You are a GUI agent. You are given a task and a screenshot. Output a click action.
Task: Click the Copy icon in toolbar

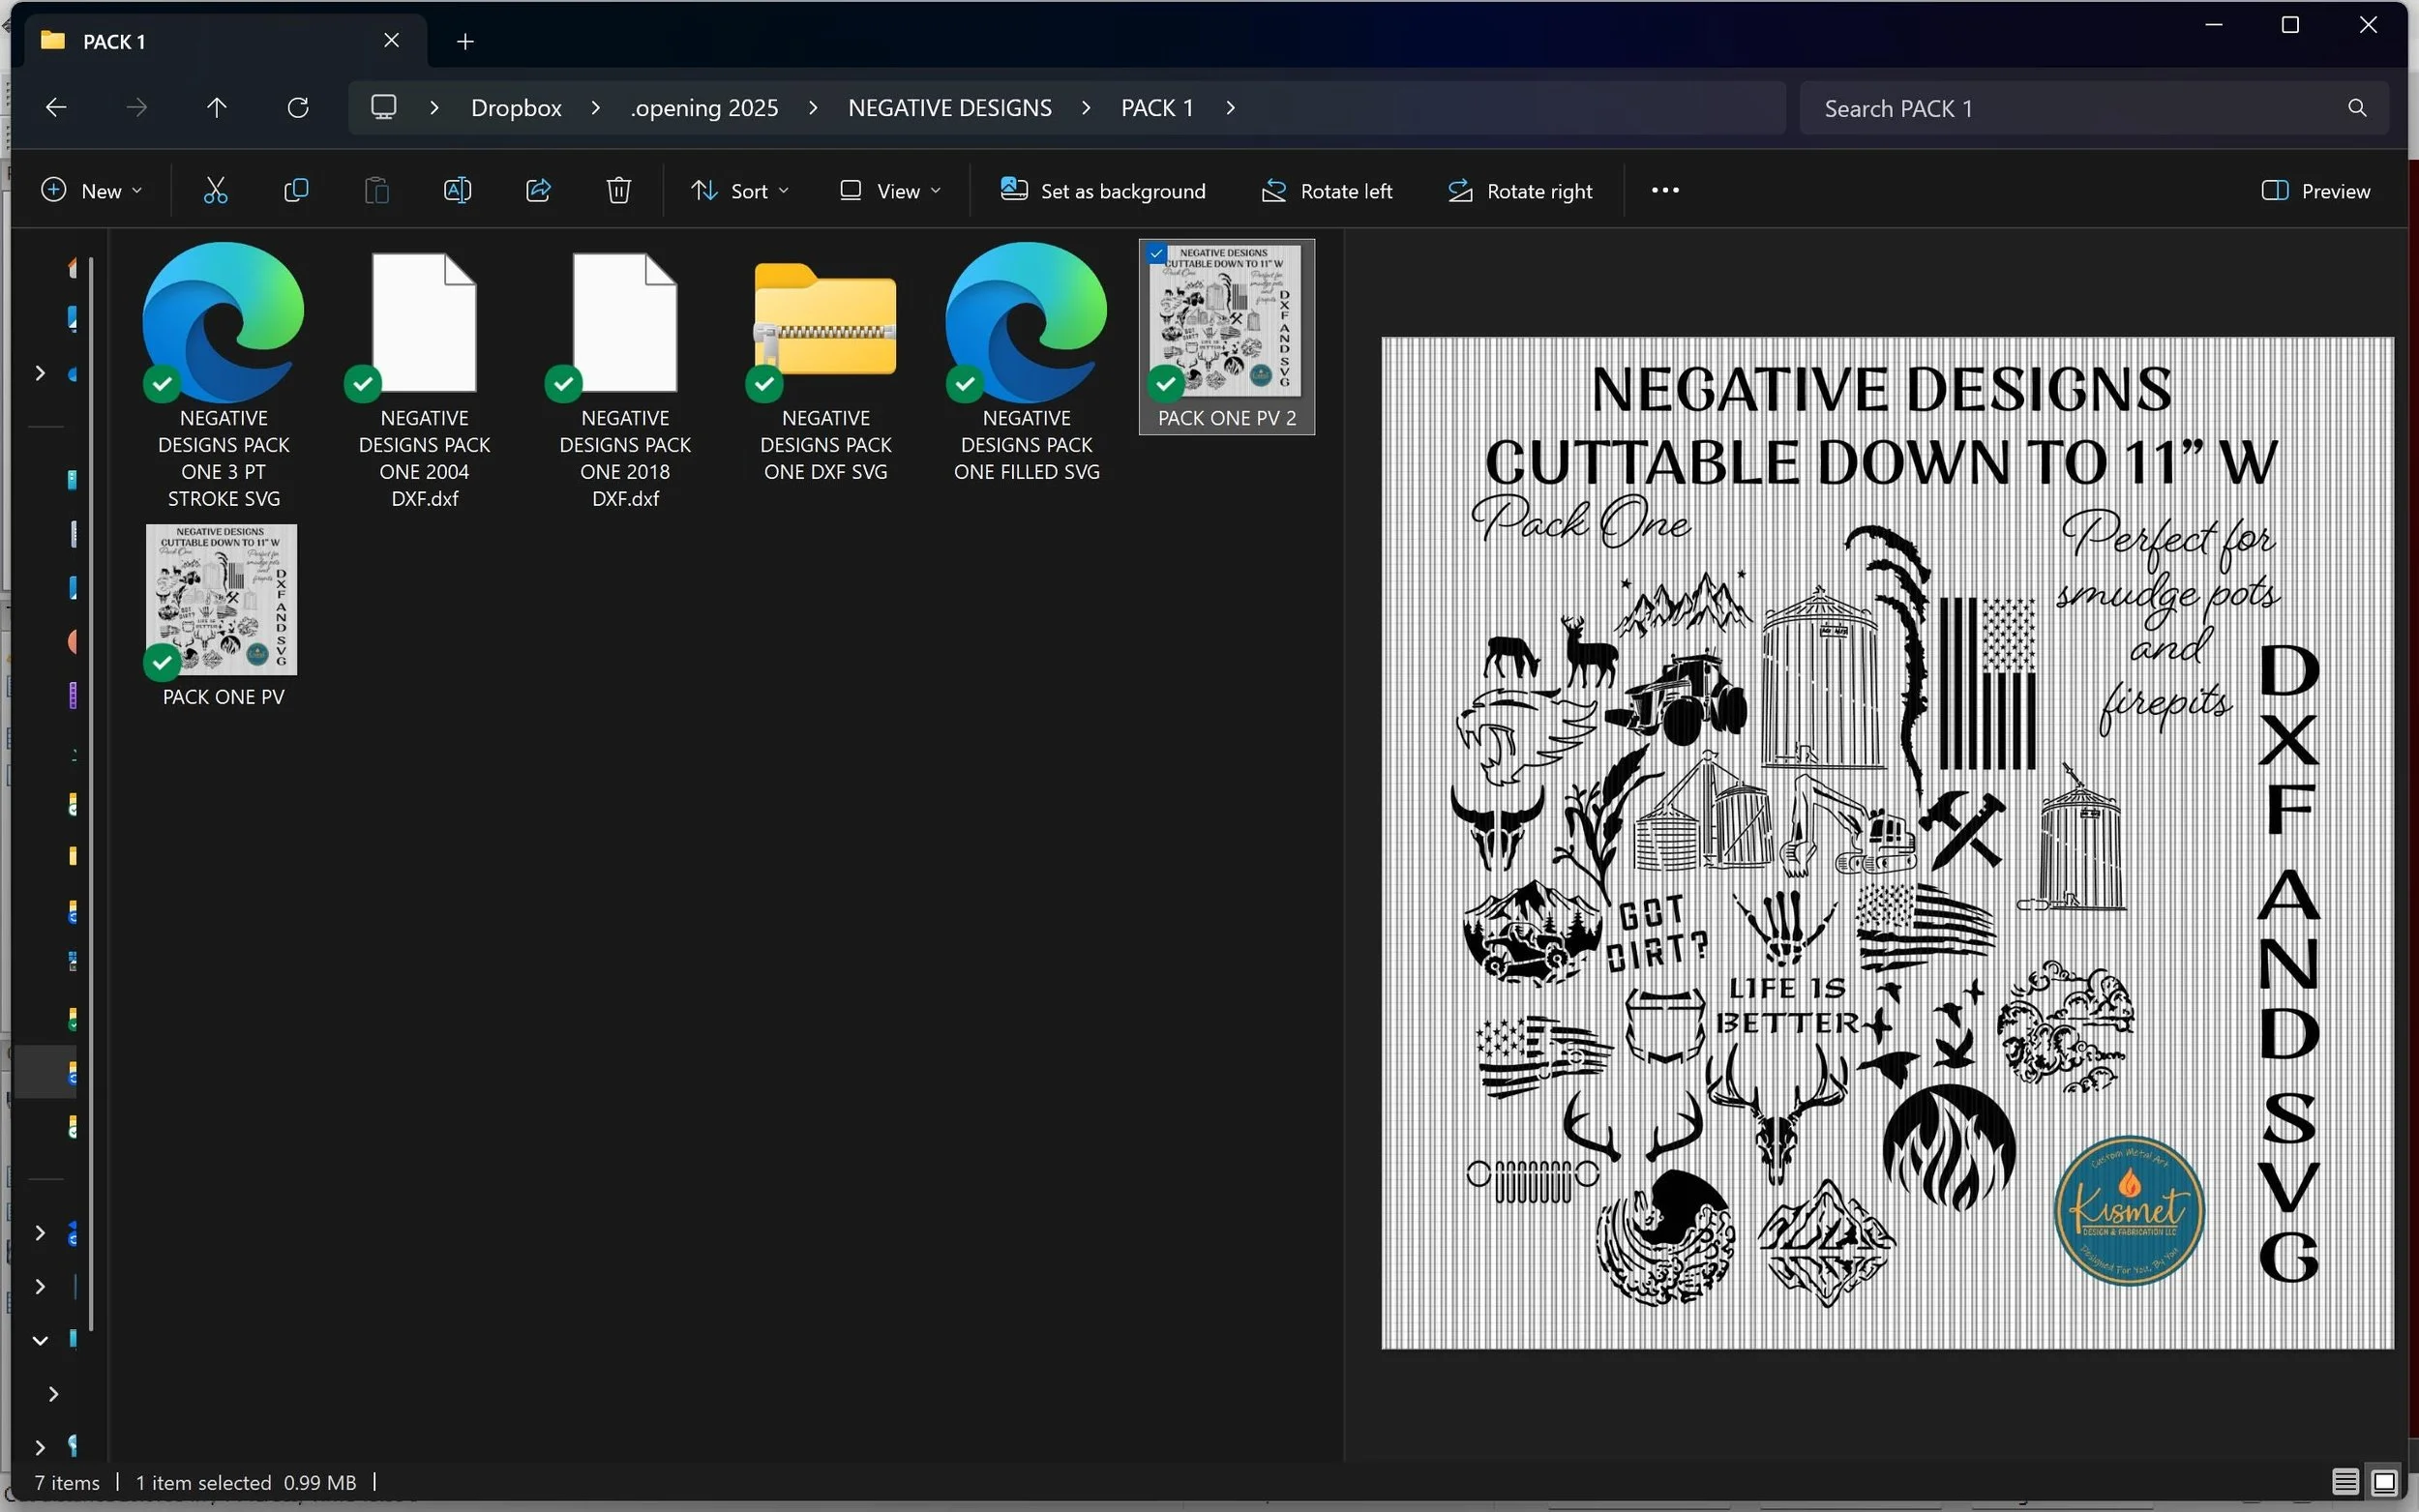tap(296, 191)
